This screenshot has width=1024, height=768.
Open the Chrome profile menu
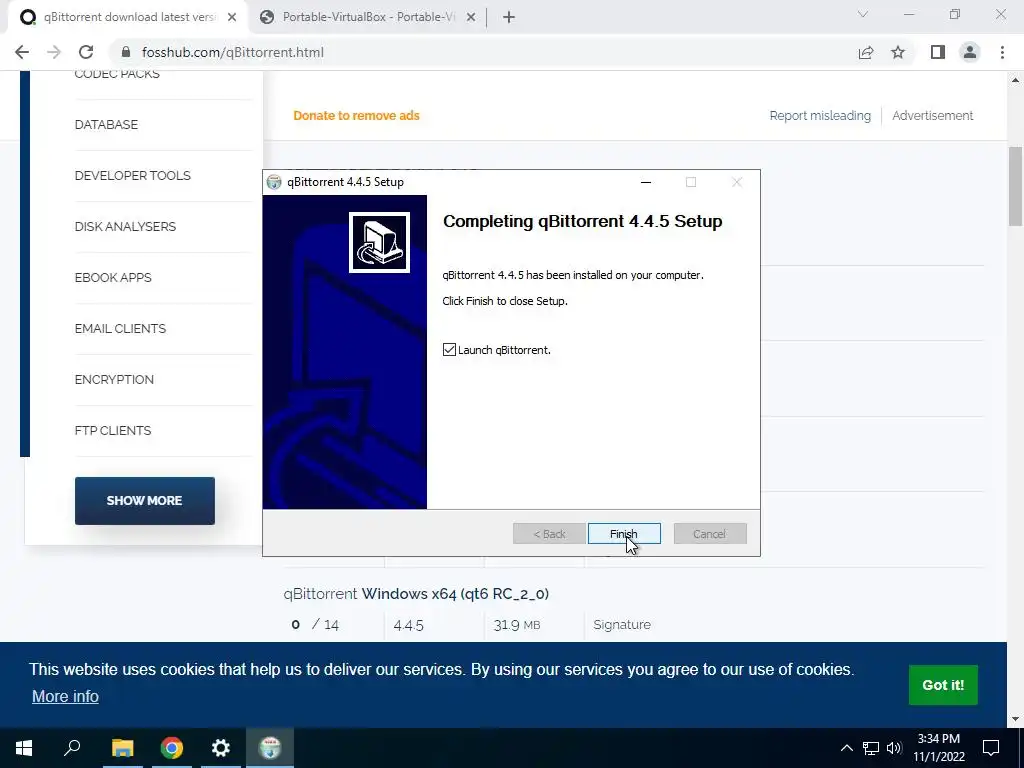point(970,52)
